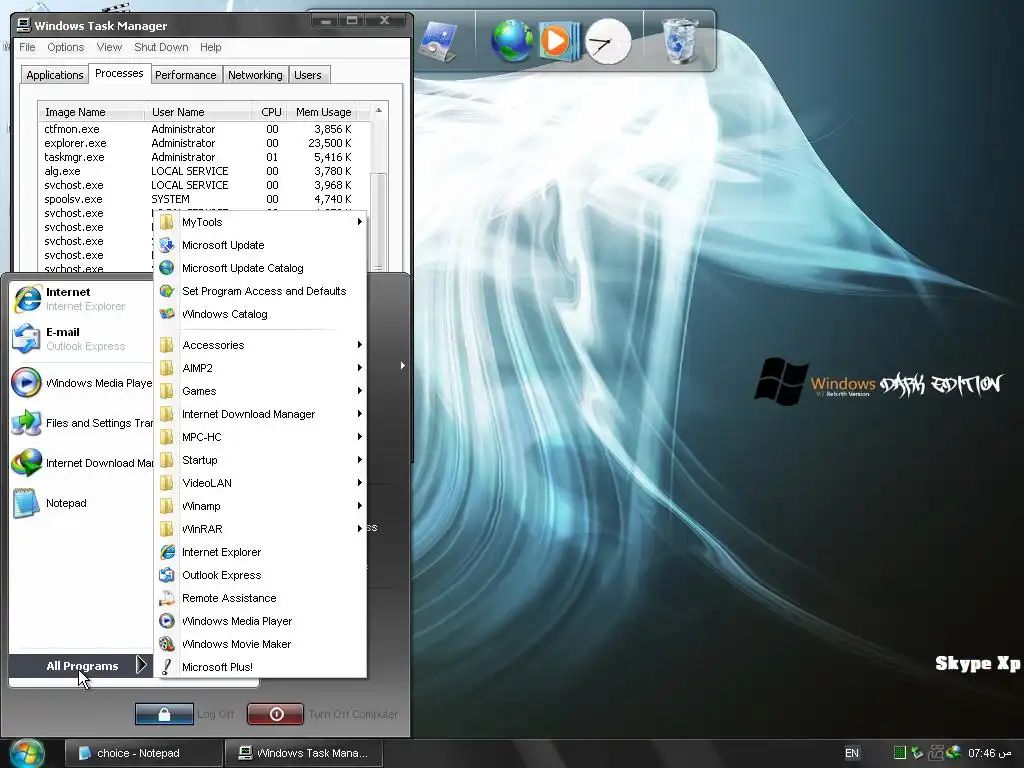The image size is (1024, 768).
Task: Open Microsoft Update Catalog
Action: coord(261,268)
